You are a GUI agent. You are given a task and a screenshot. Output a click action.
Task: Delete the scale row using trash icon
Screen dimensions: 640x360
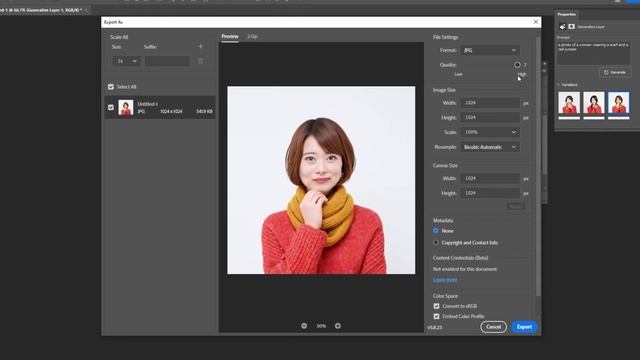pos(200,61)
